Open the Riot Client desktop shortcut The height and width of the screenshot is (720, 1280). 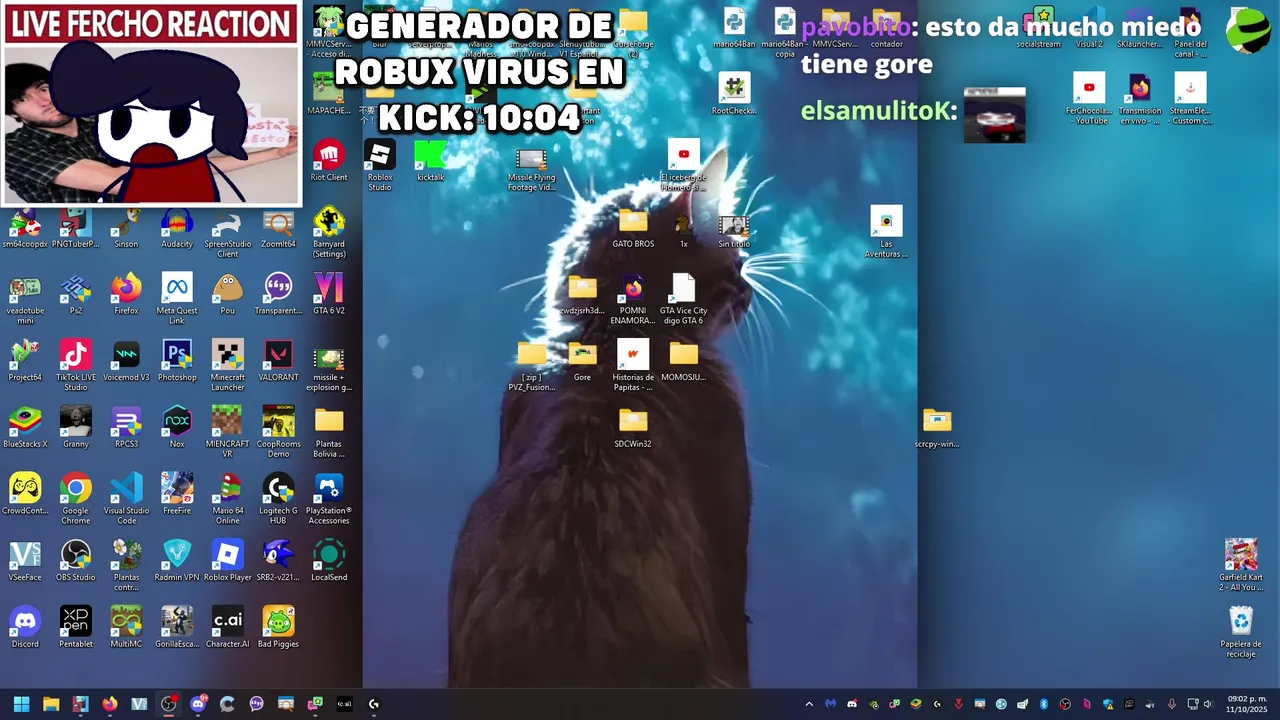click(x=329, y=161)
